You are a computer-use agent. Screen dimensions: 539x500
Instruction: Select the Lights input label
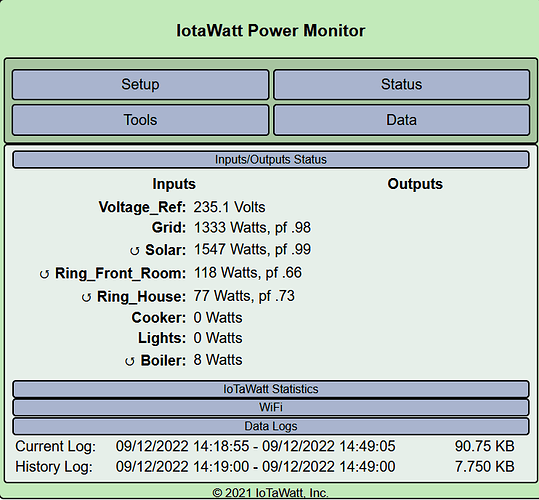click(162, 338)
